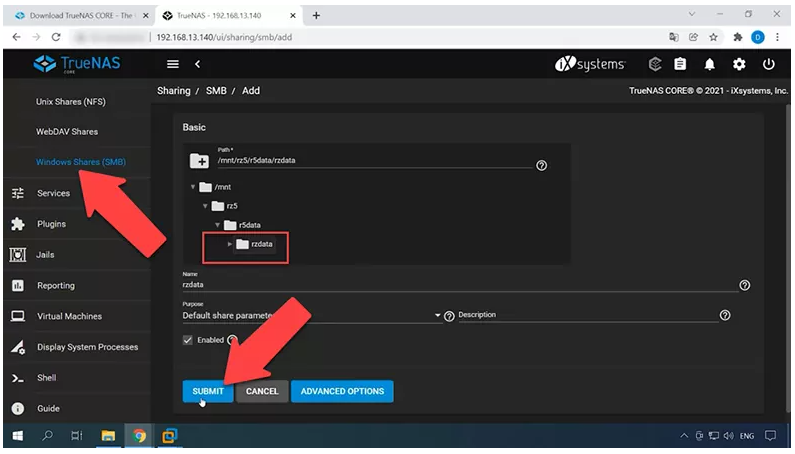Click the Description input field

[588, 315]
